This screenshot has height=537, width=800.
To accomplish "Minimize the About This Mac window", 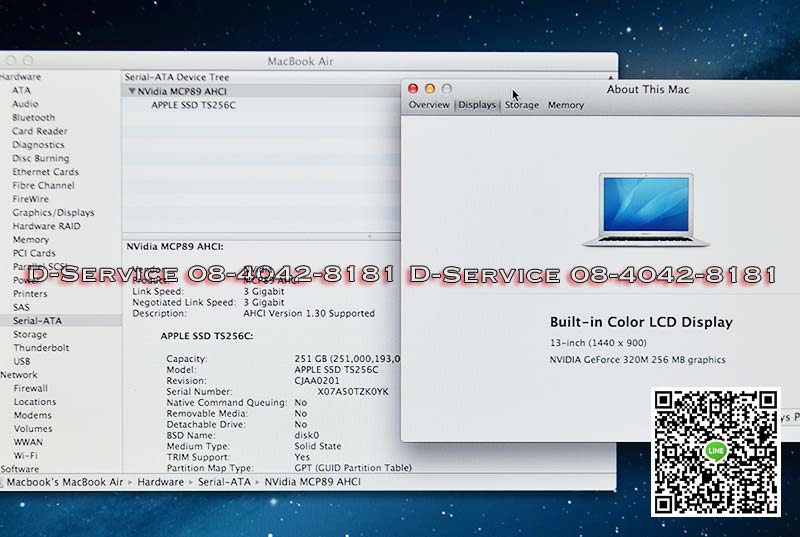I will pos(430,89).
